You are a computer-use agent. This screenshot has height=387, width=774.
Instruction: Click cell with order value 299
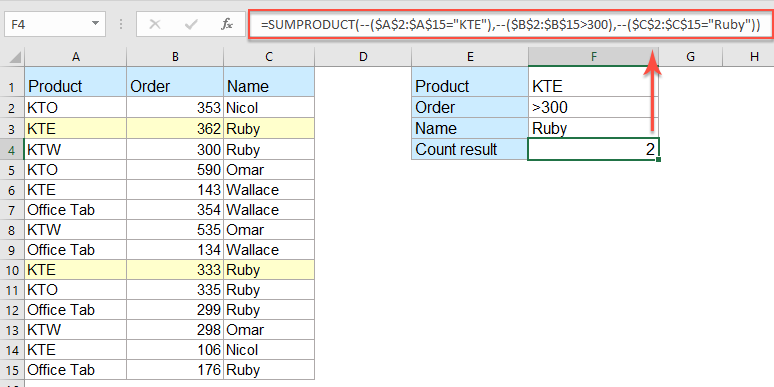(x=175, y=310)
